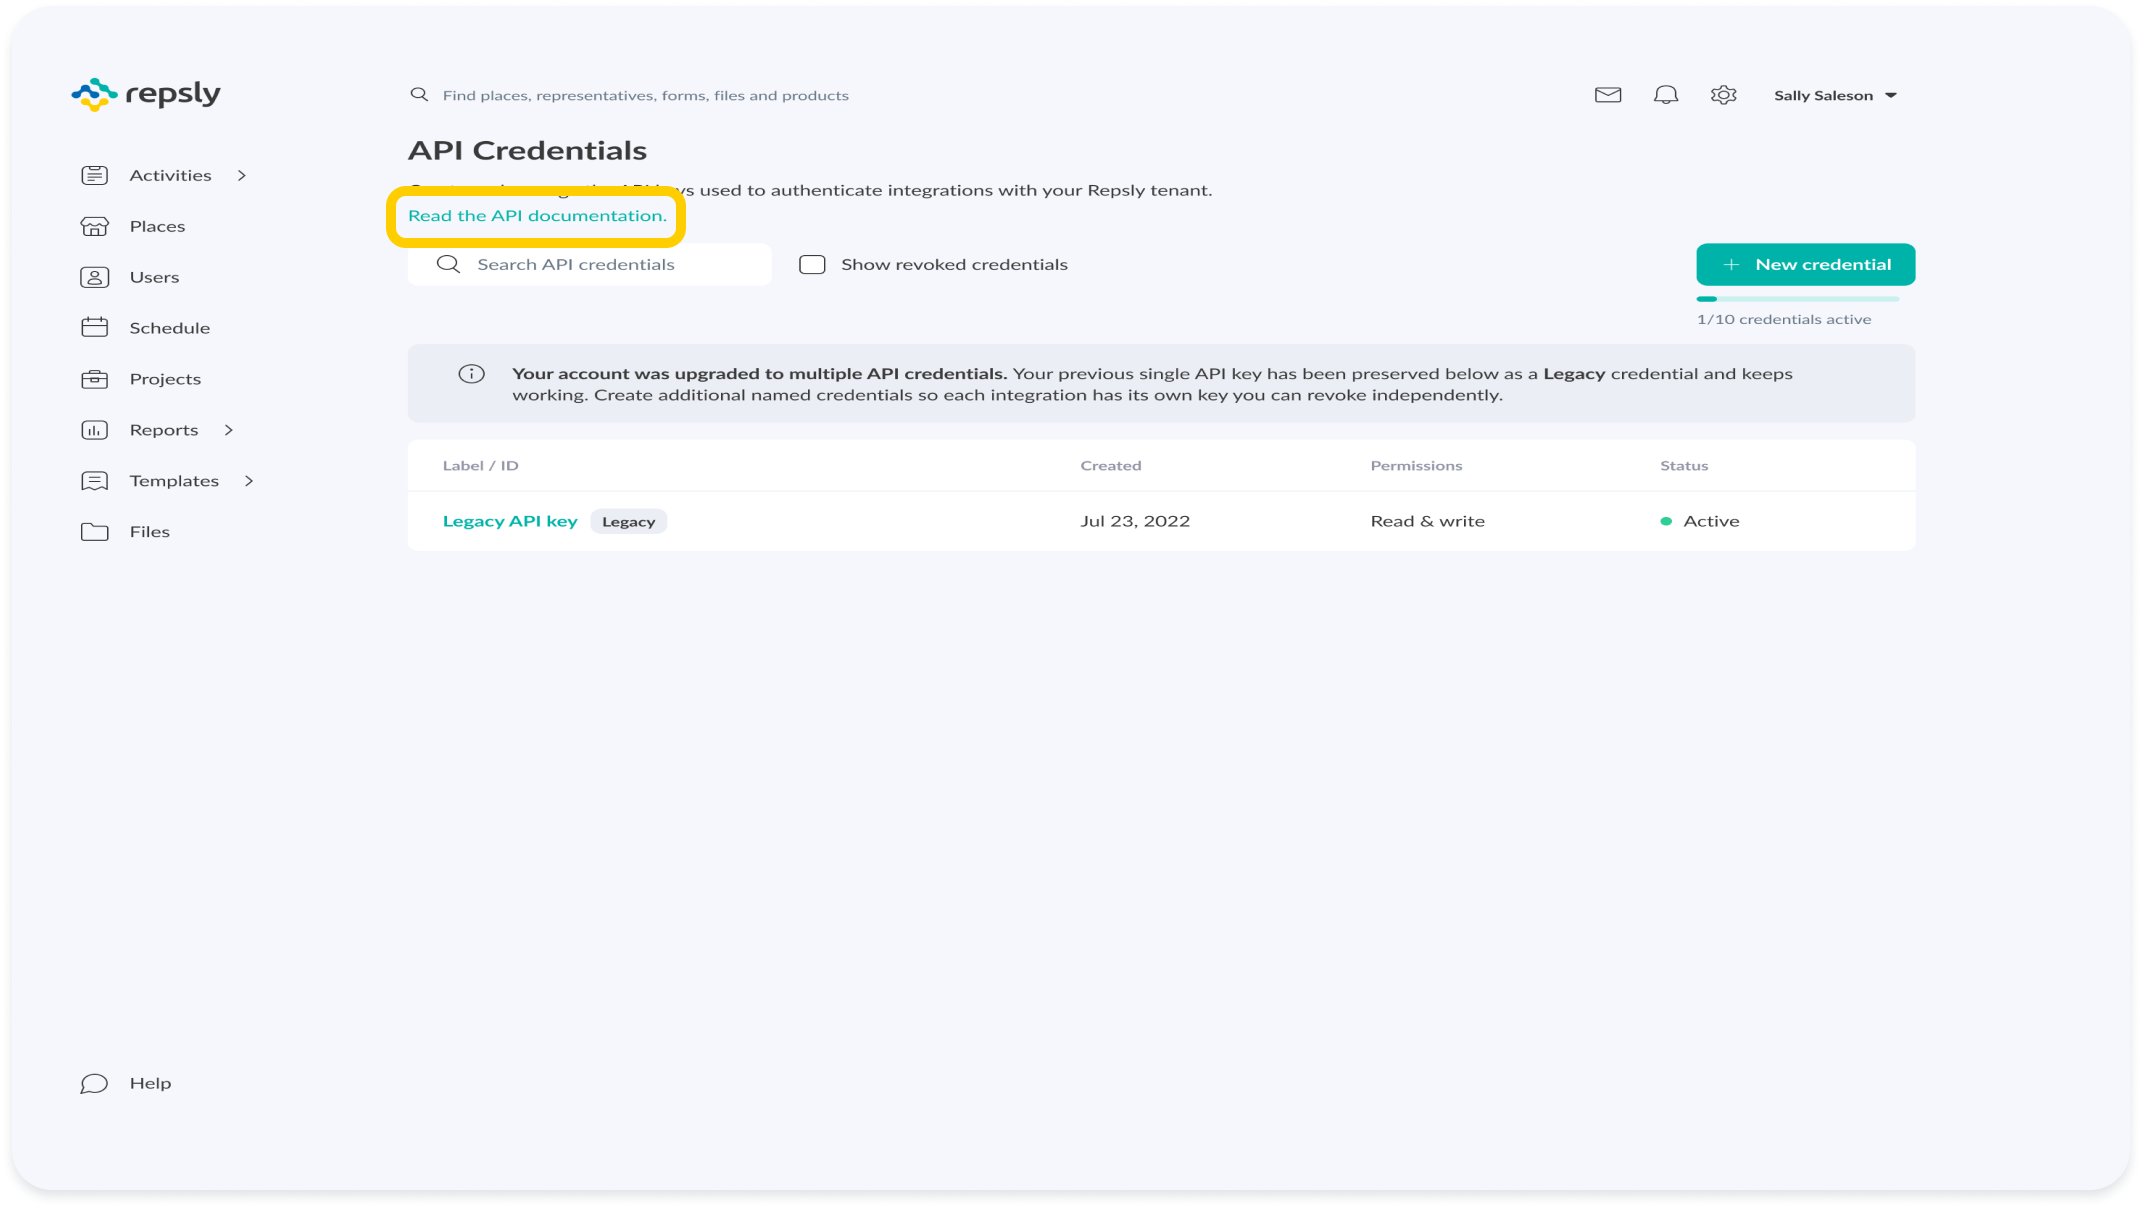Open the notifications bell
The height and width of the screenshot is (1208, 2142).
click(1666, 95)
